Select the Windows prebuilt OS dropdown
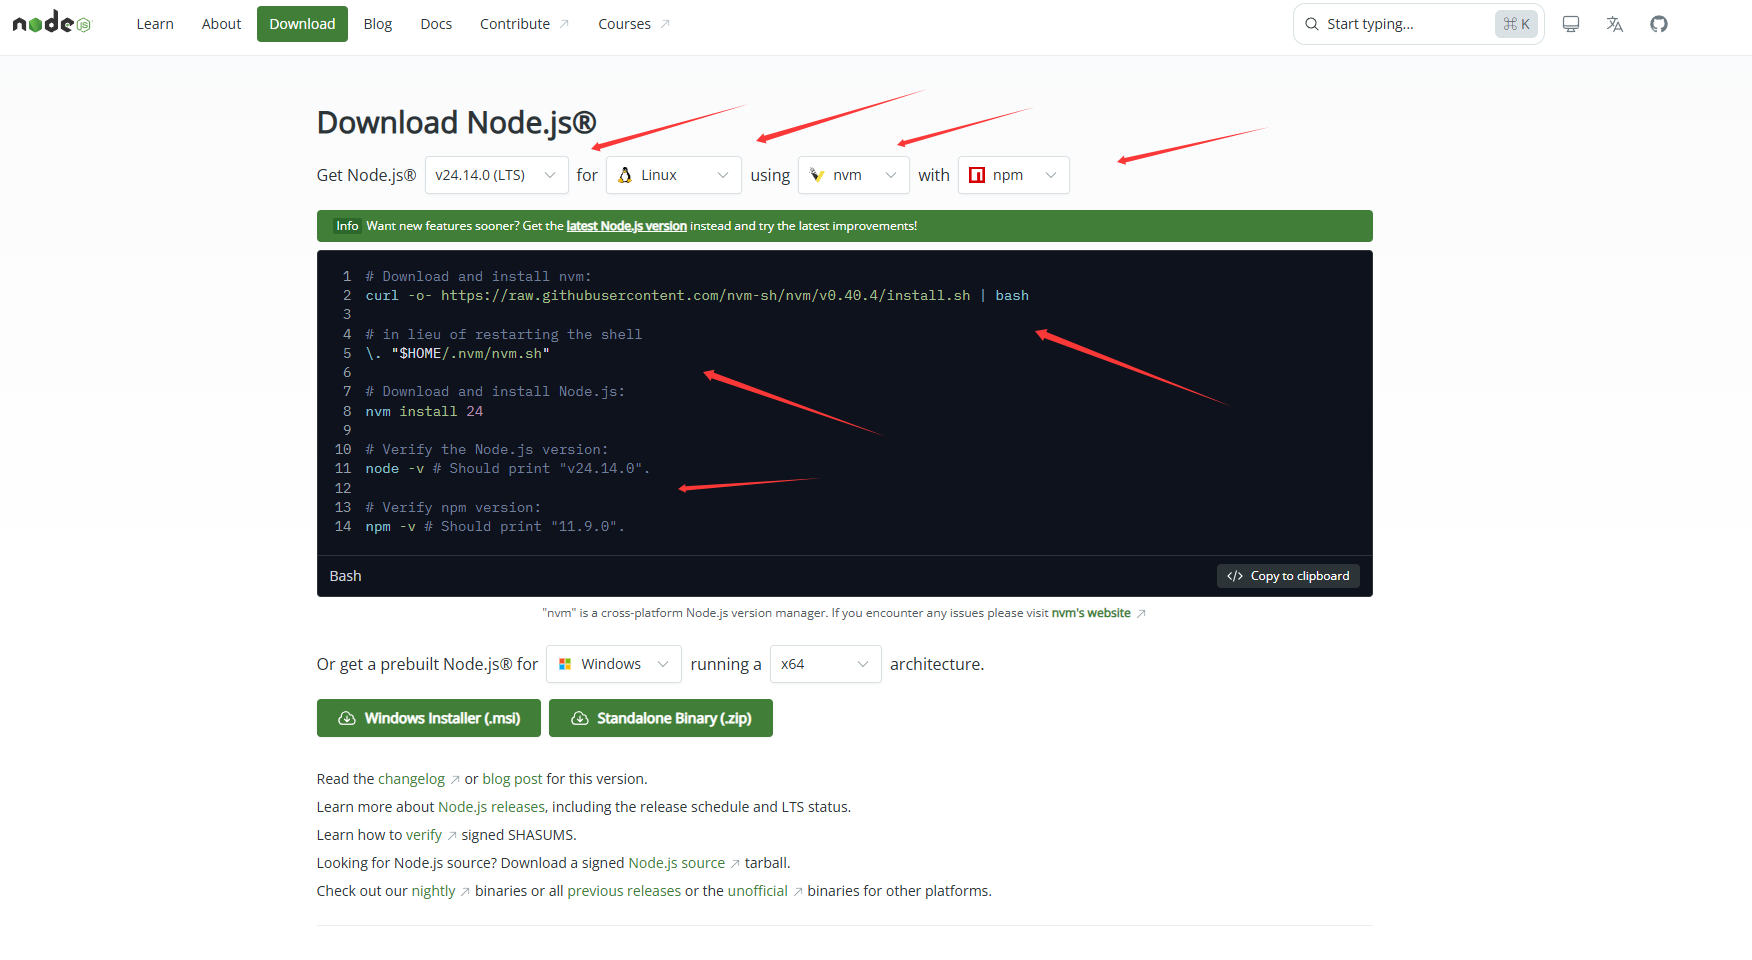Image resolution: width=1752 pixels, height=960 pixels. (x=613, y=664)
